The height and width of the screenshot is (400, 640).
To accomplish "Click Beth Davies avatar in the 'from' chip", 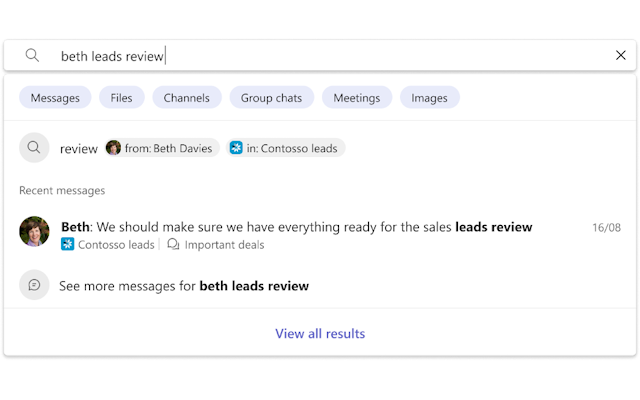I will (113, 148).
